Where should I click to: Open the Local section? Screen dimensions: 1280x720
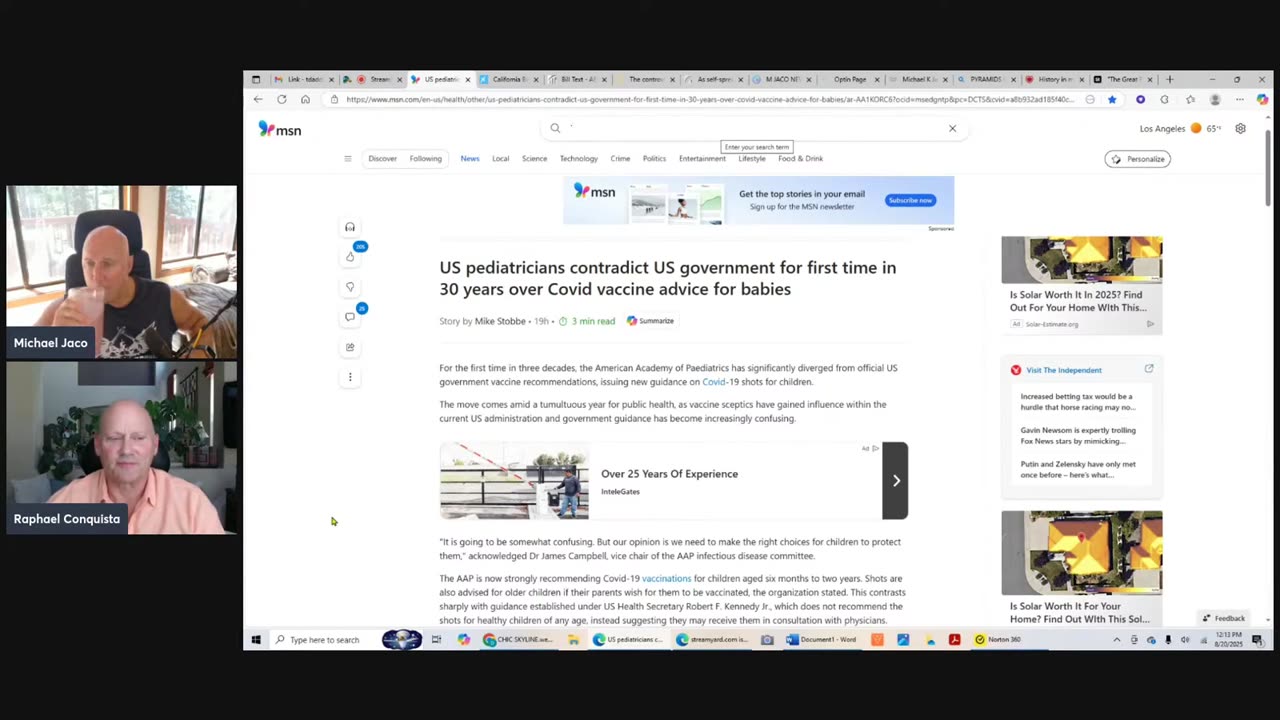(501, 158)
